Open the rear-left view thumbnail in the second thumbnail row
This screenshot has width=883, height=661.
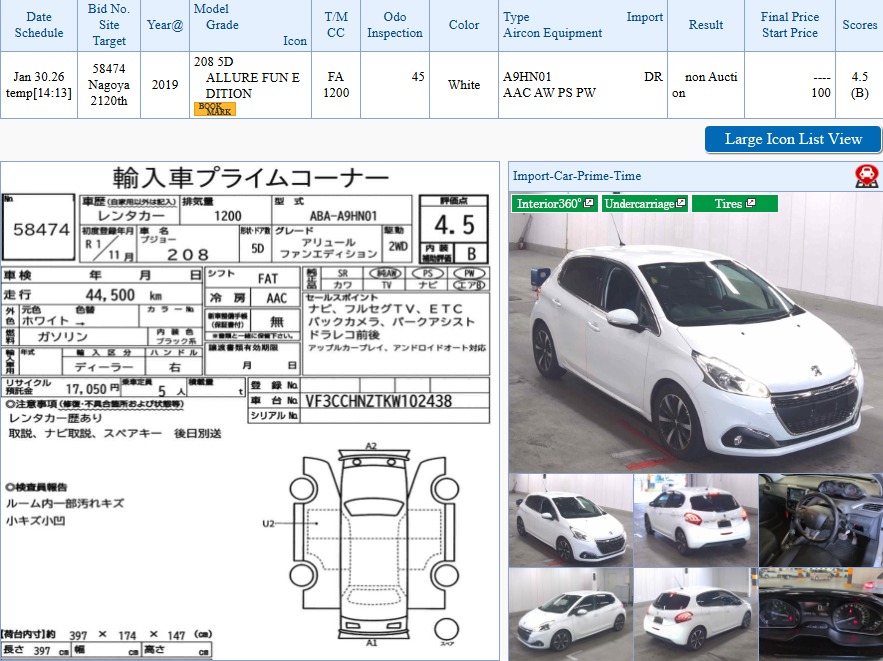coord(696,614)
